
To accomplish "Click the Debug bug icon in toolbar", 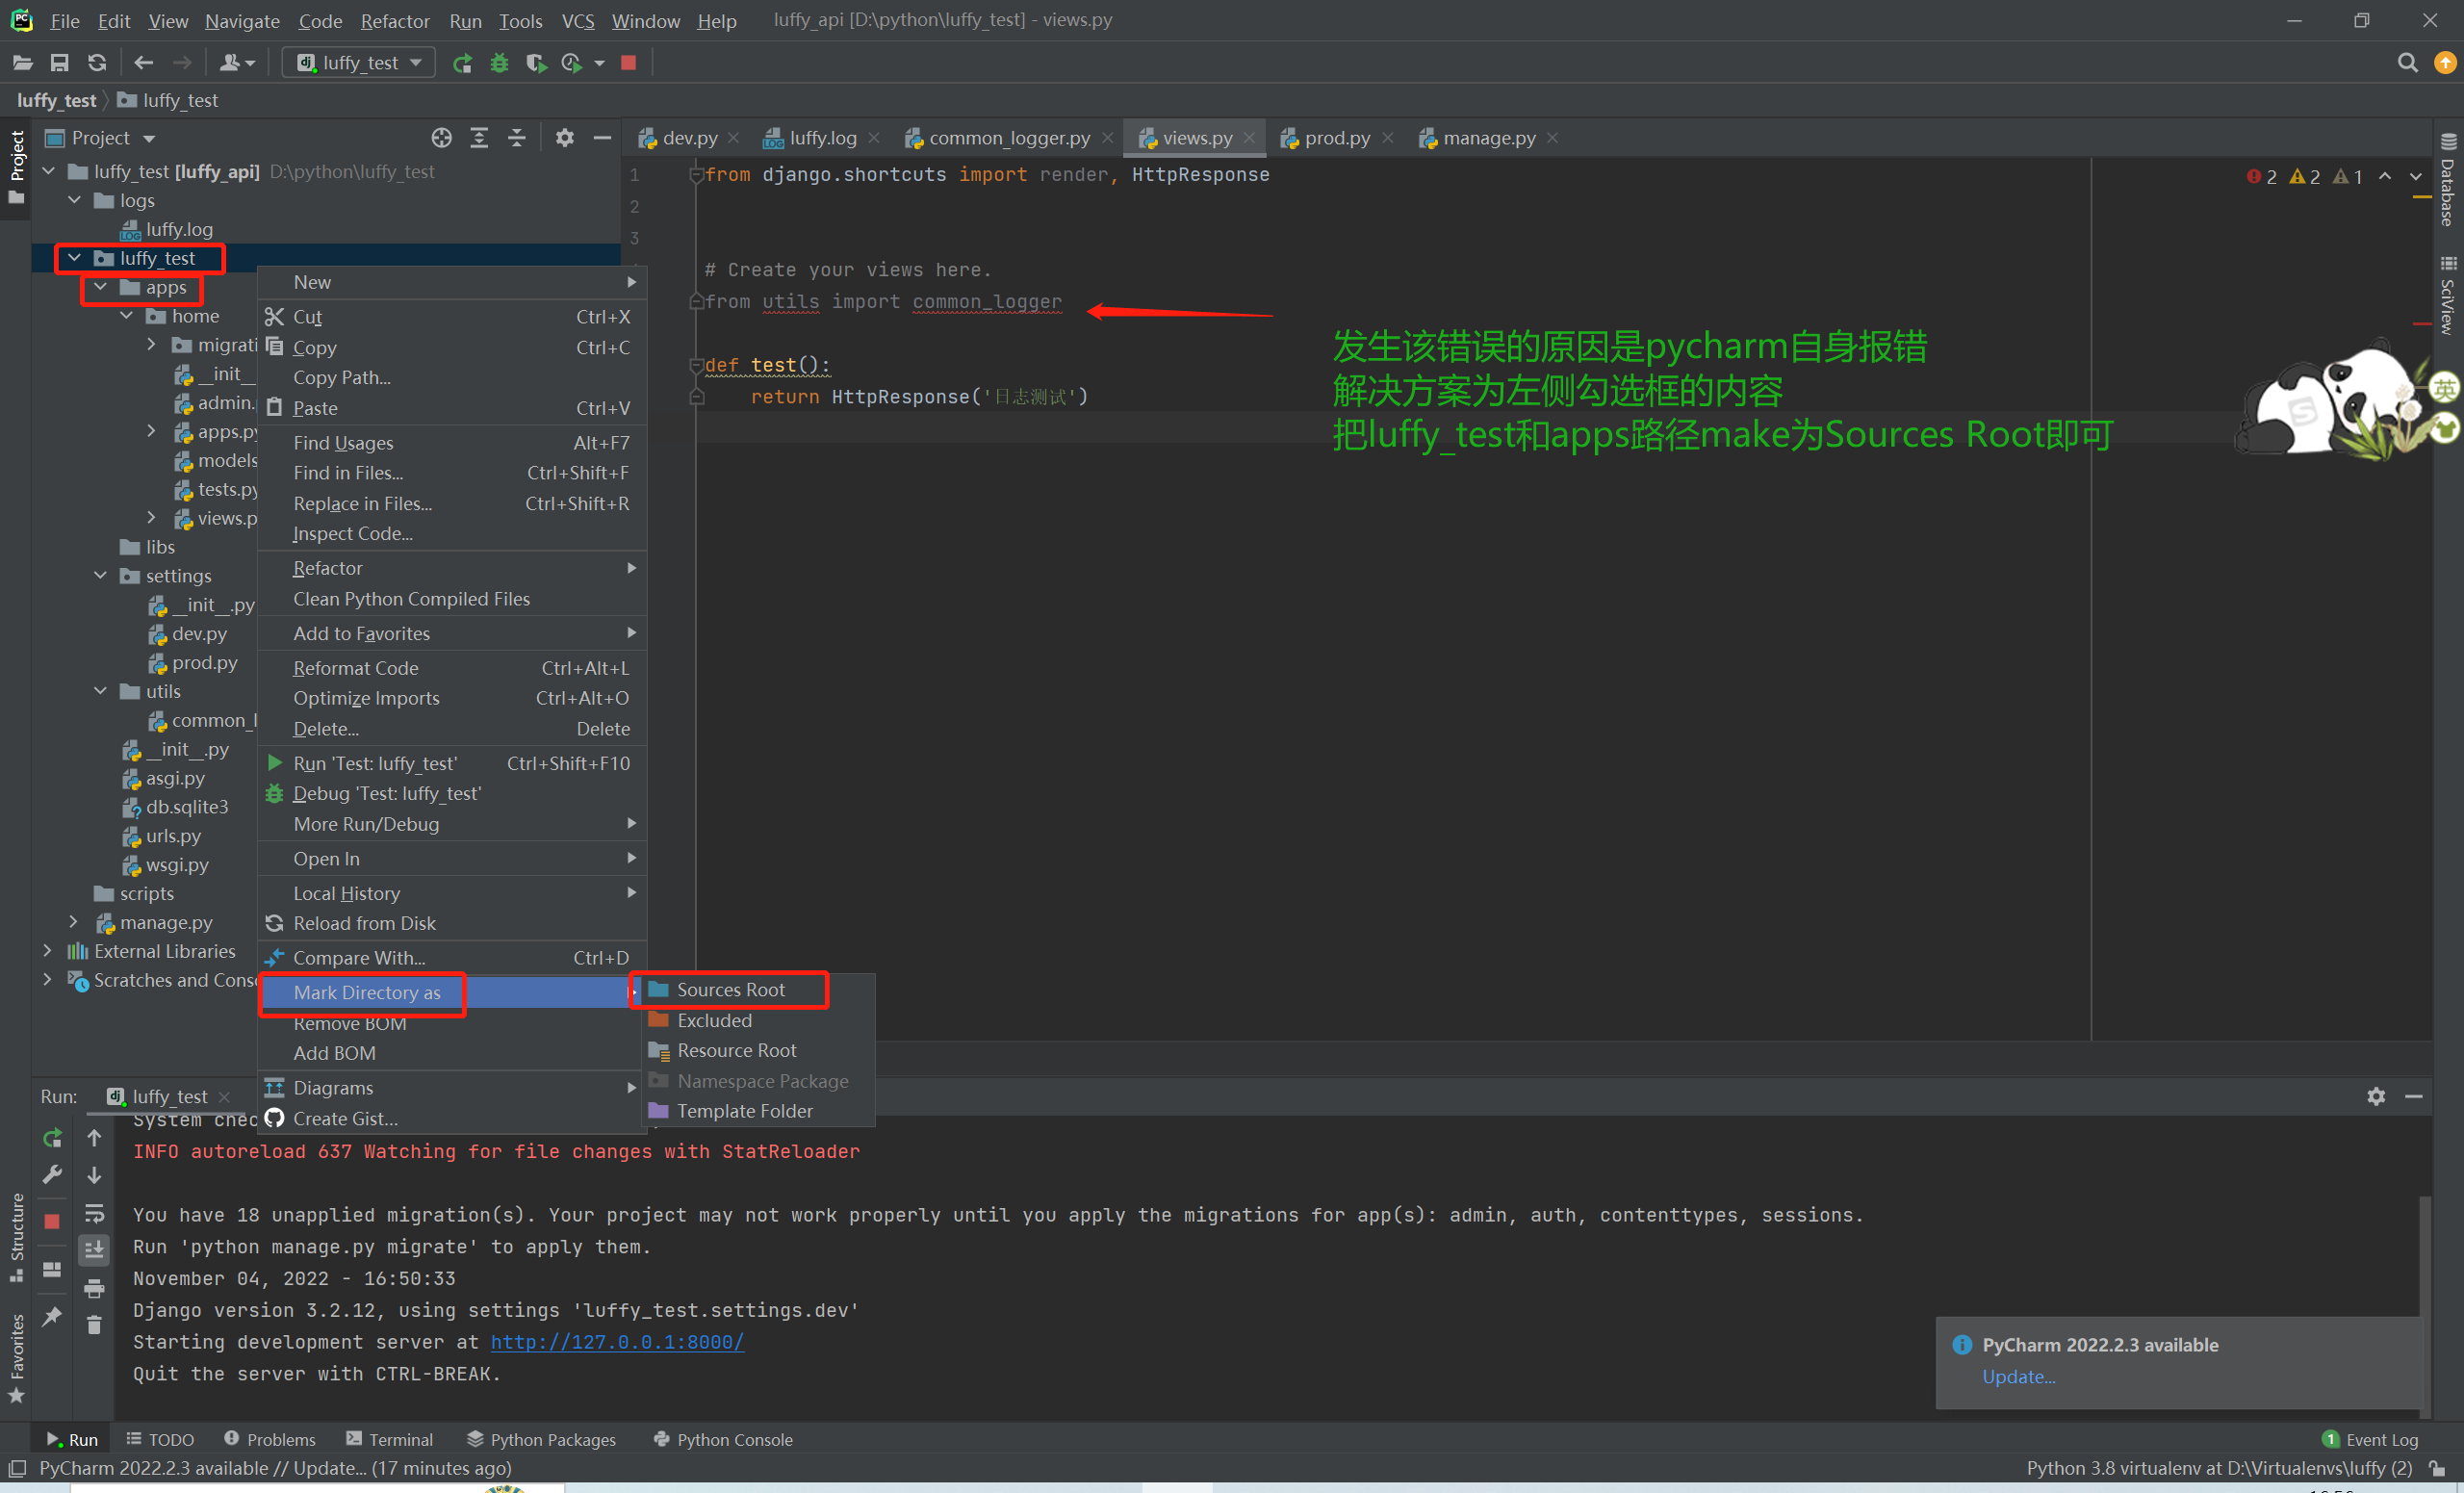I will pos(499,63).
